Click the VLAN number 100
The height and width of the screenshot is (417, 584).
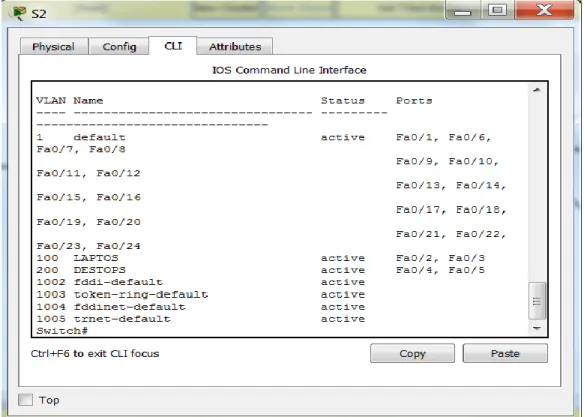point(47,258)
